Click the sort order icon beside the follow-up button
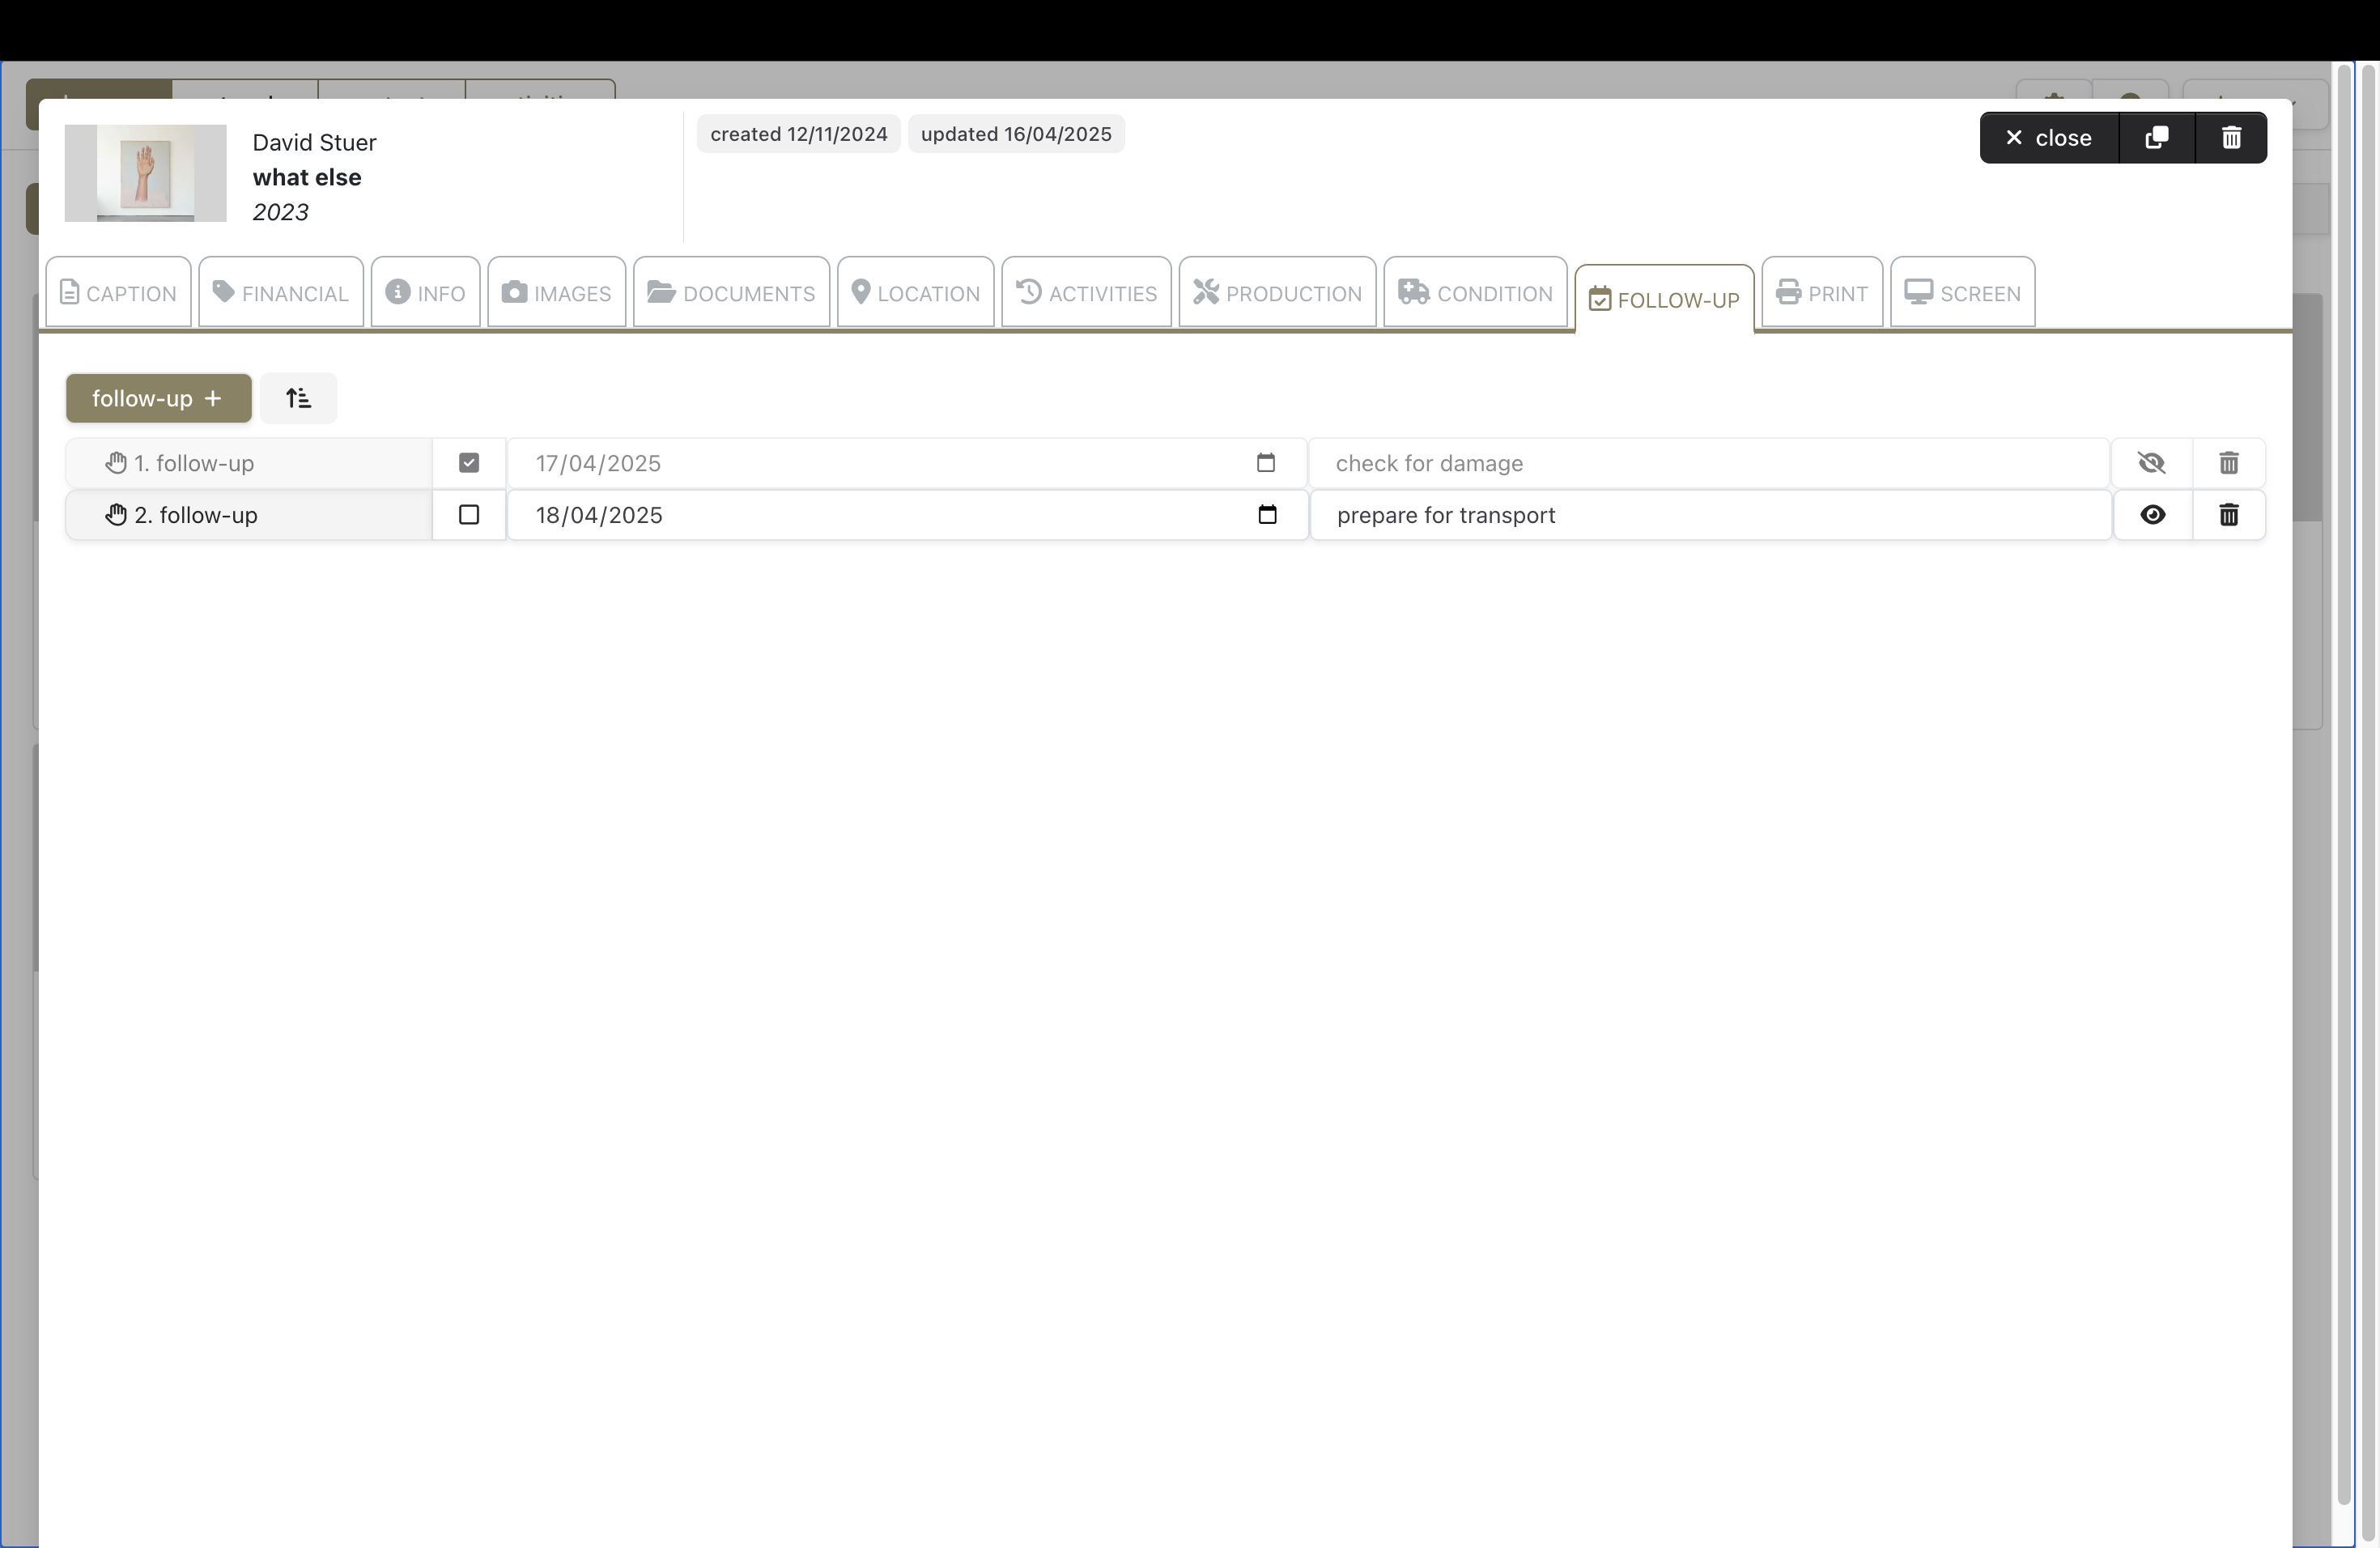The width and height of the screenshot is (2380, 1548). 298,398
